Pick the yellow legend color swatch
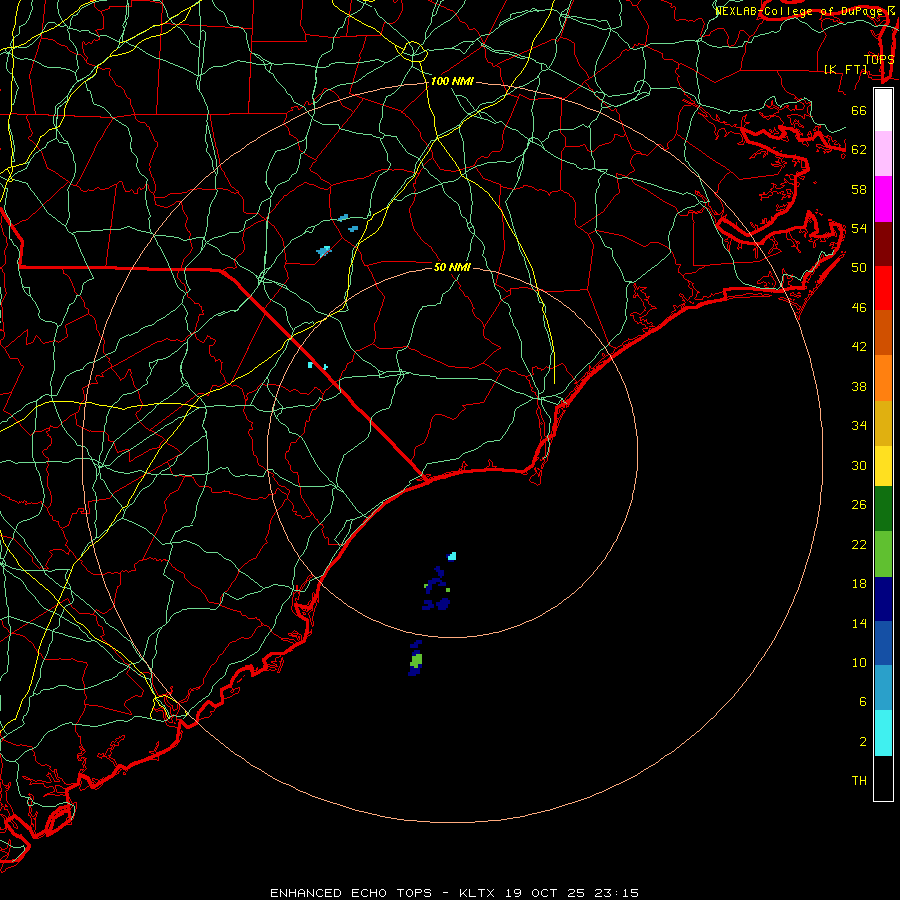Image resolution: width=900 pixels, height=900 pixels. [x=883, y=465]
